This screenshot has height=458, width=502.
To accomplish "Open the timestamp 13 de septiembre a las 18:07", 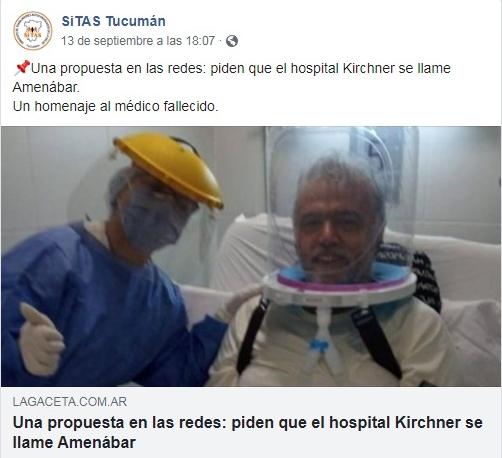I will click(138, 41).
